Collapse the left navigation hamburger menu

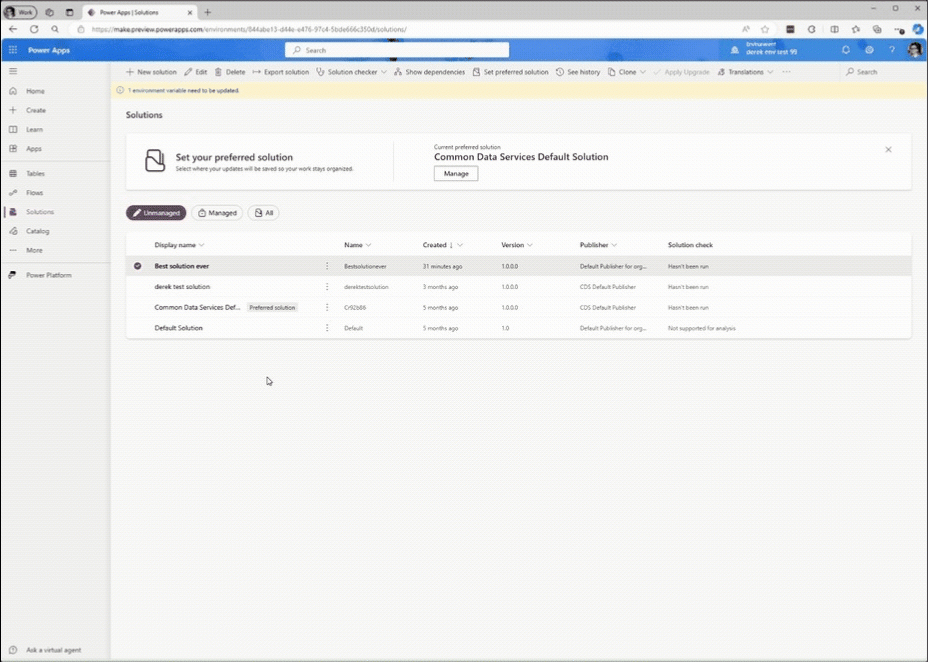(13, 72)
